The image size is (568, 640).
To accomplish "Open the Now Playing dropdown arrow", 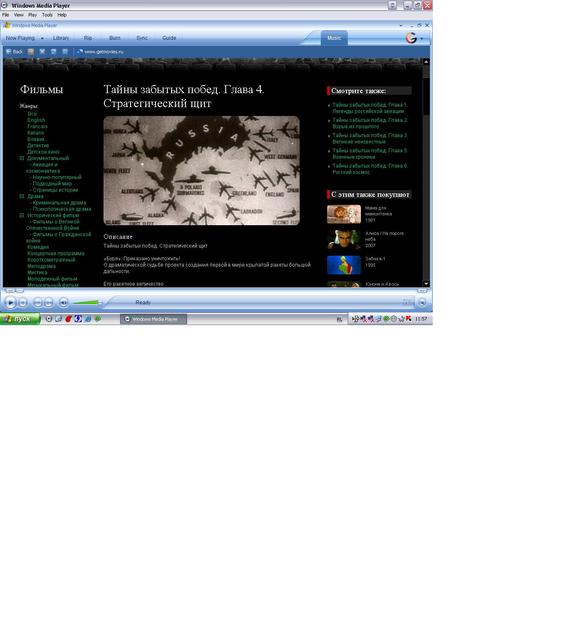I will 42,38.
